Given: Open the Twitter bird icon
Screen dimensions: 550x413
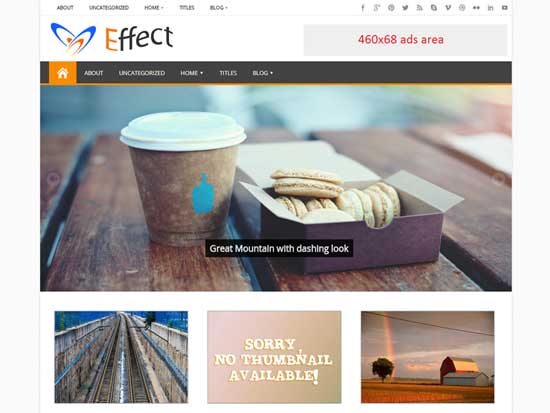Looking at the screenshot, I should click(x=405, y=8).
